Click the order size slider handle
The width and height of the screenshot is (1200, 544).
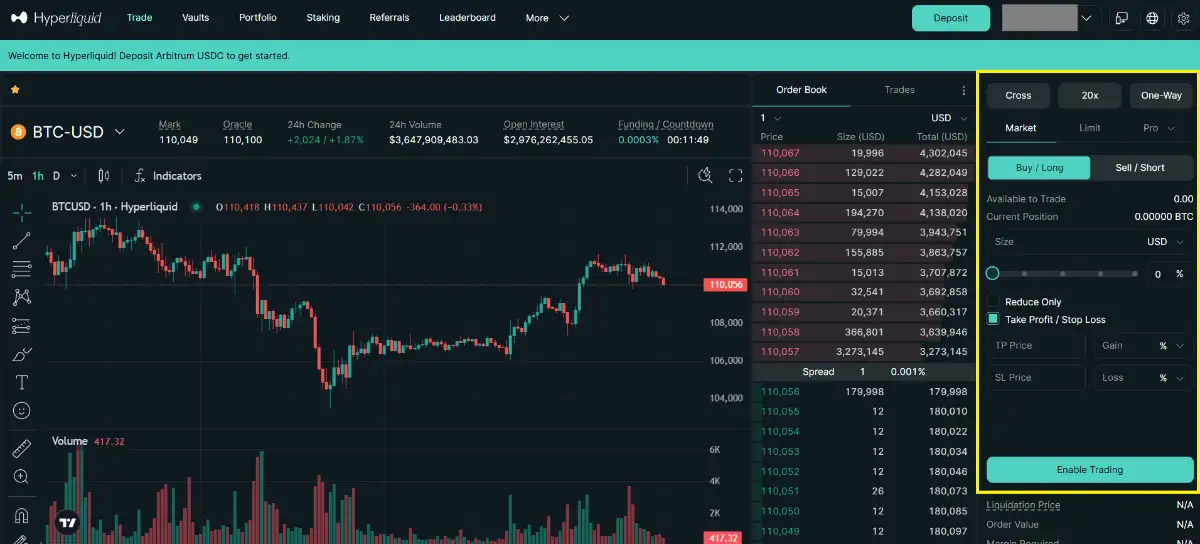pyautogui.click(x=993, y=273)
